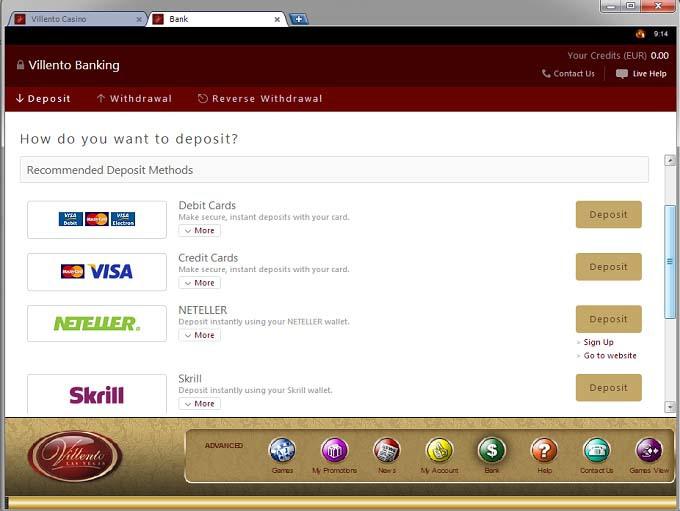Open the Bank dollar icon

click(492, 451)
